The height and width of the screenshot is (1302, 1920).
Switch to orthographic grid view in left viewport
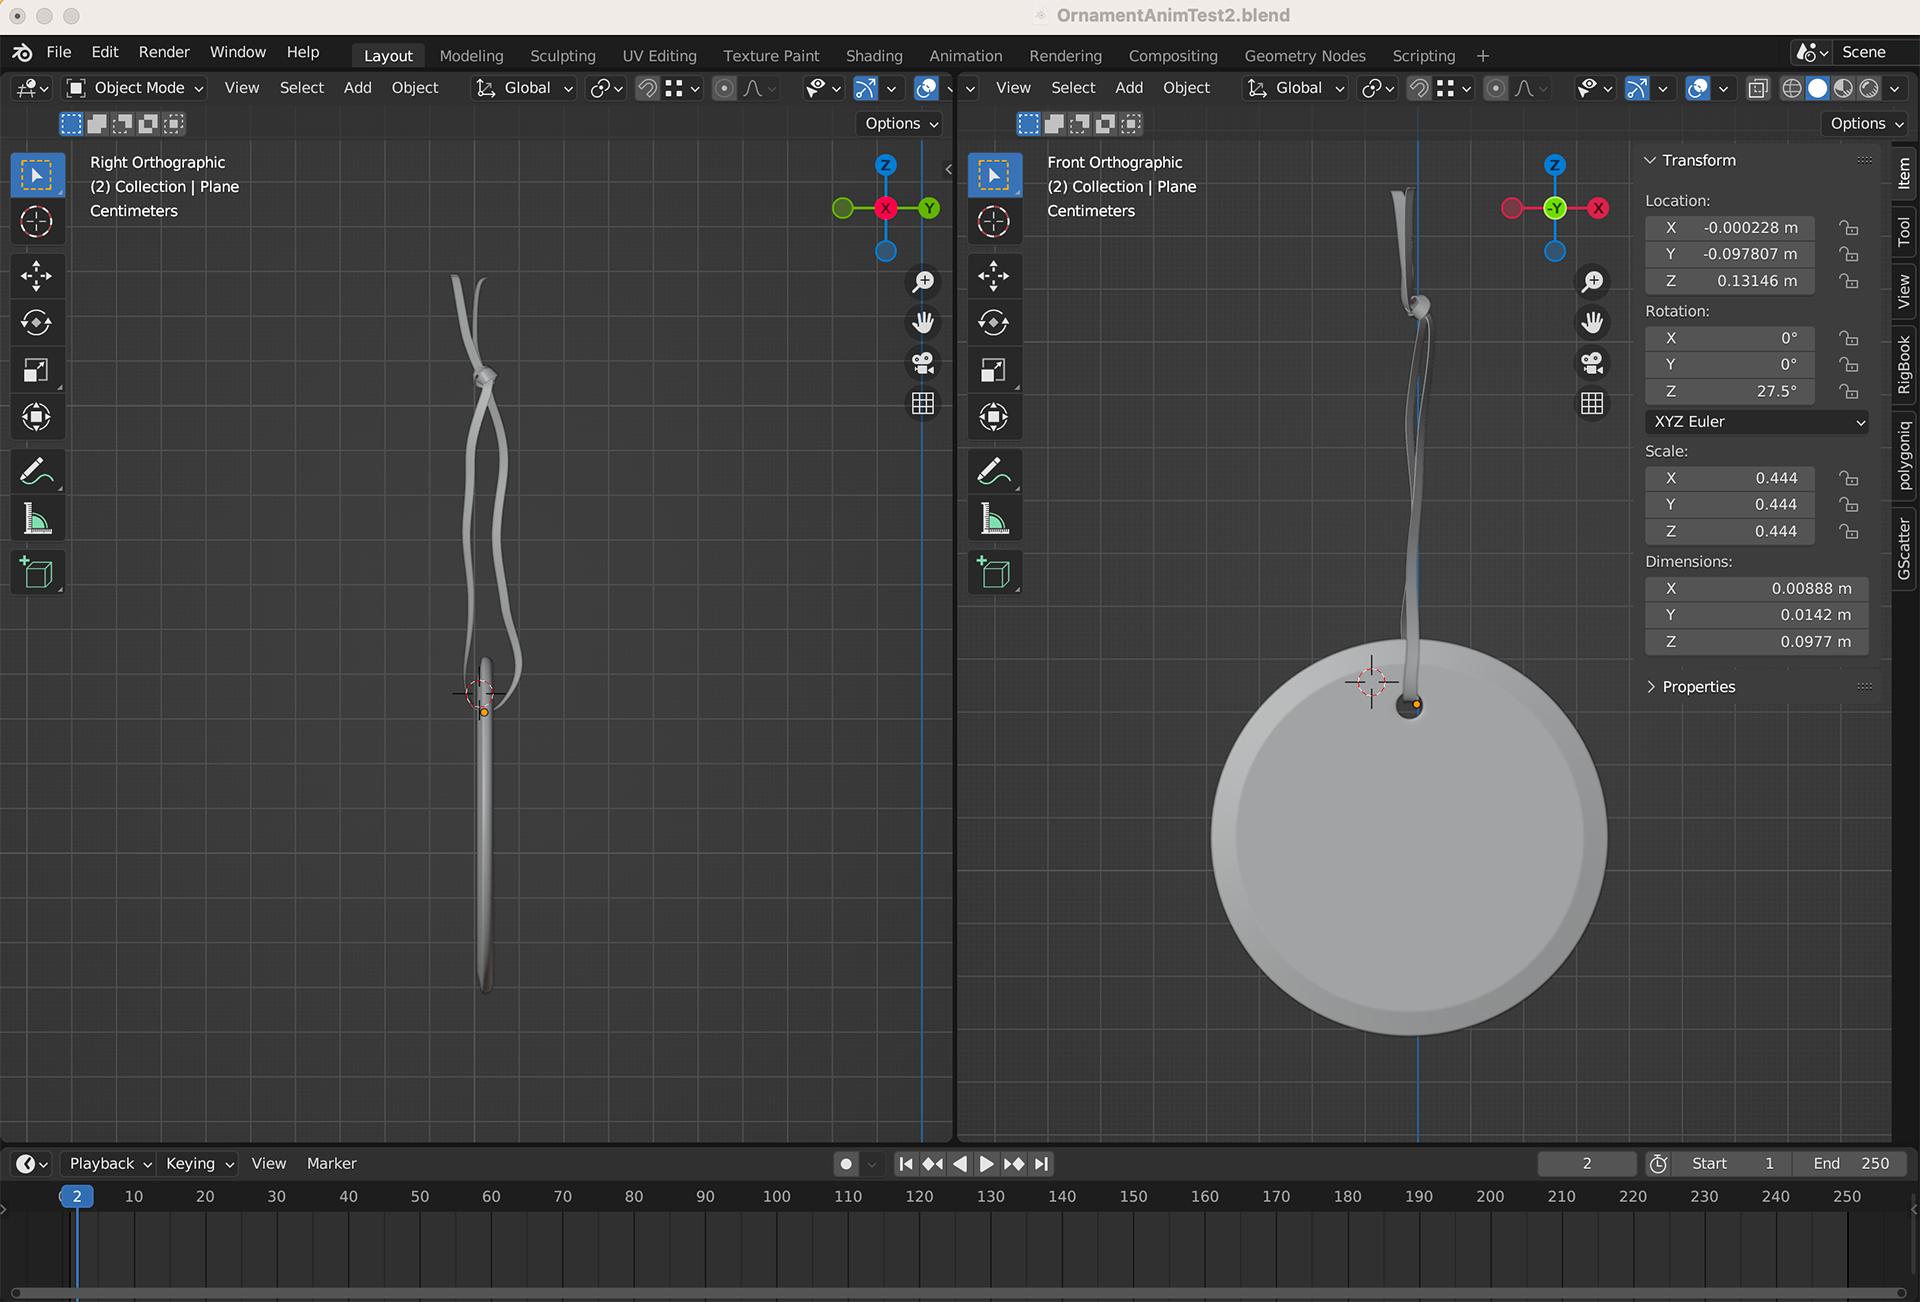pyautogui.click(x=923, y=404)
